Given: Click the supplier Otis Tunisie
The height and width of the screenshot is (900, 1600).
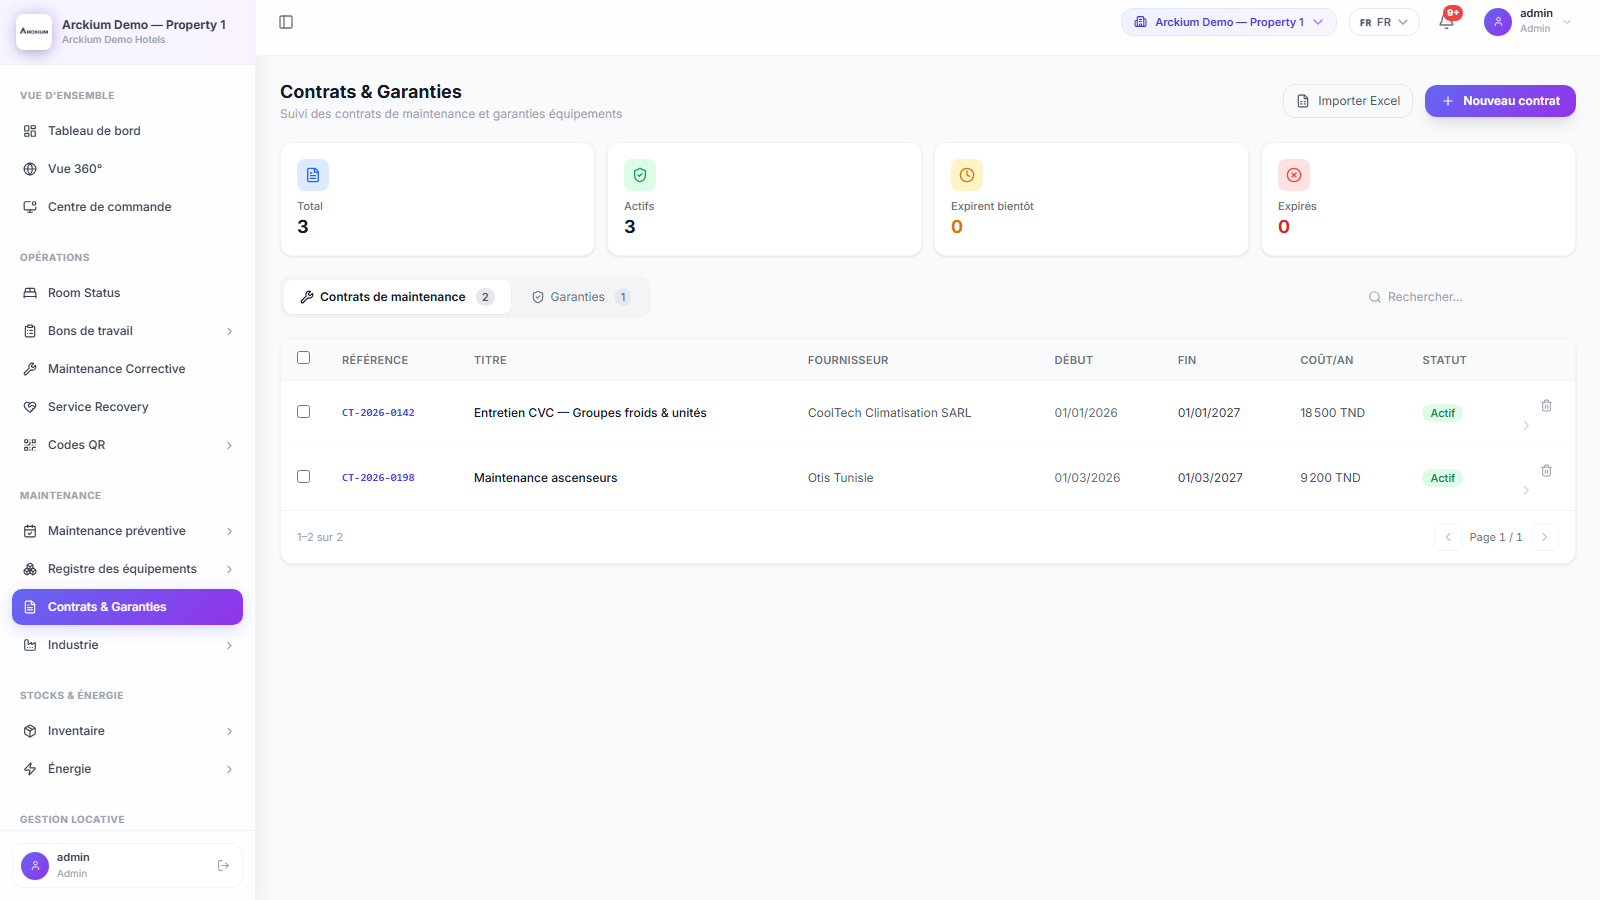Looking at the screenshot, I should pos(840,478).
